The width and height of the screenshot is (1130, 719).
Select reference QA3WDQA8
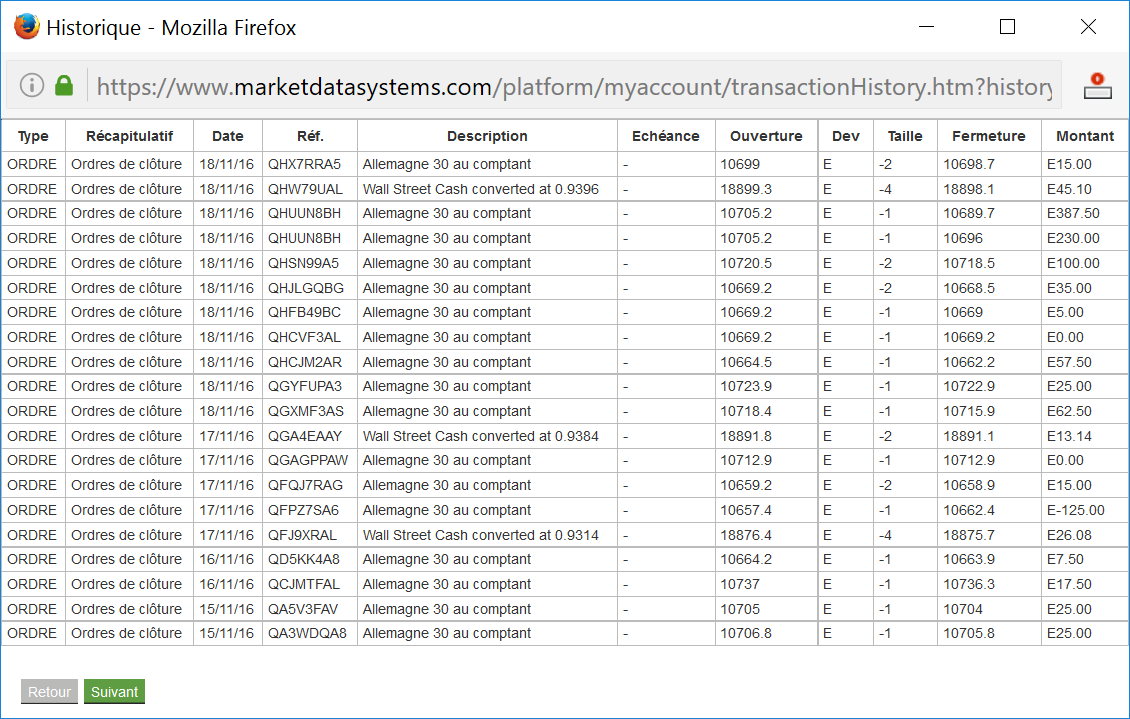[307, 633]
